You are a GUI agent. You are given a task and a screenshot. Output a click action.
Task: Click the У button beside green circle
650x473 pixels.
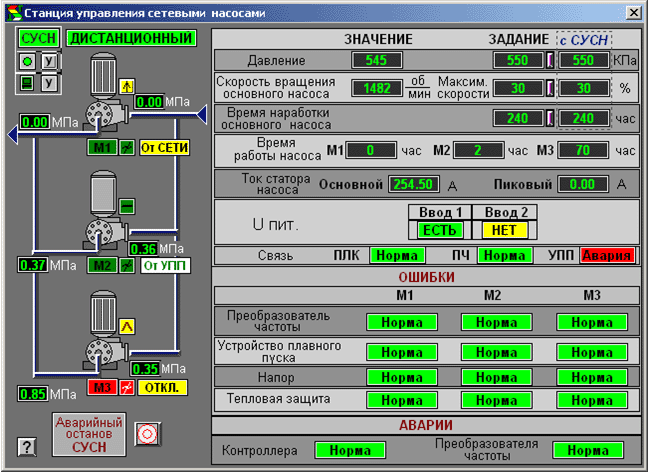[50, 62]
